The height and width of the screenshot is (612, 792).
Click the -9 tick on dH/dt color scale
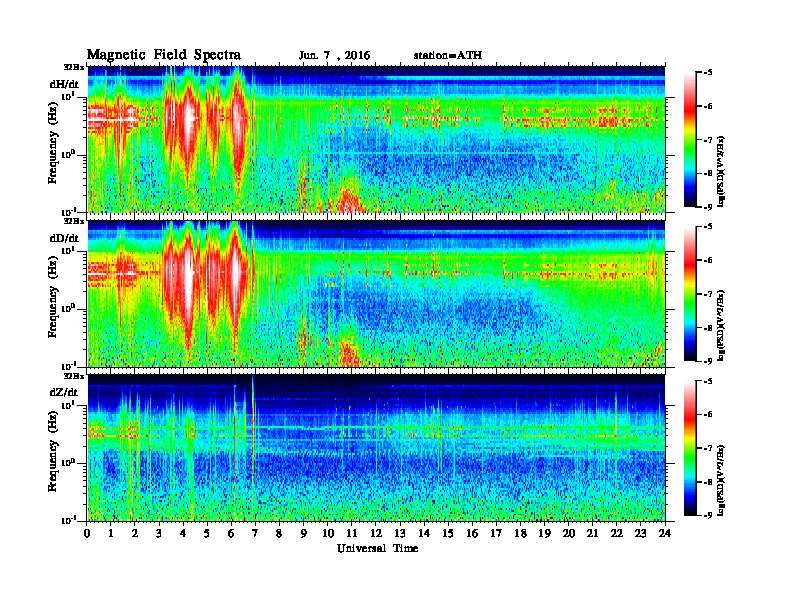tap(708, 206)
